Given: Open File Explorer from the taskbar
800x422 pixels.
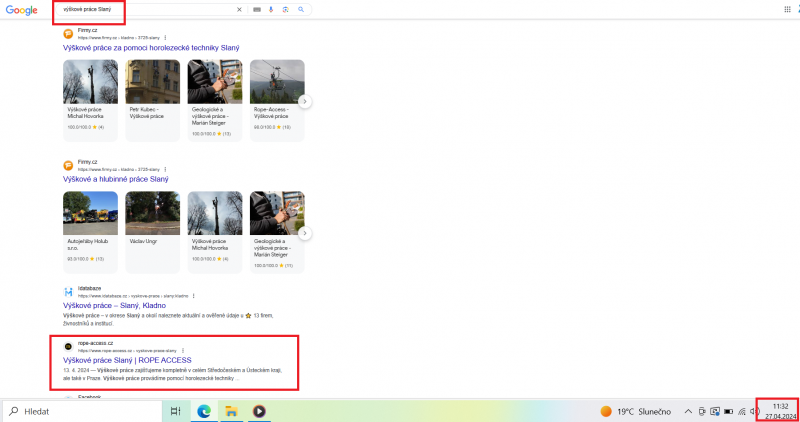Looking at the screenshot, I should (231, 411).
